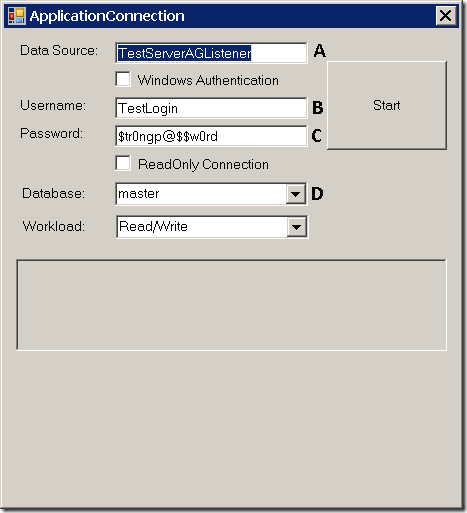The image size is (467, 513).
Task: Tick the ReadOnly Connection checkbox
Action: [x=123, y=163]
